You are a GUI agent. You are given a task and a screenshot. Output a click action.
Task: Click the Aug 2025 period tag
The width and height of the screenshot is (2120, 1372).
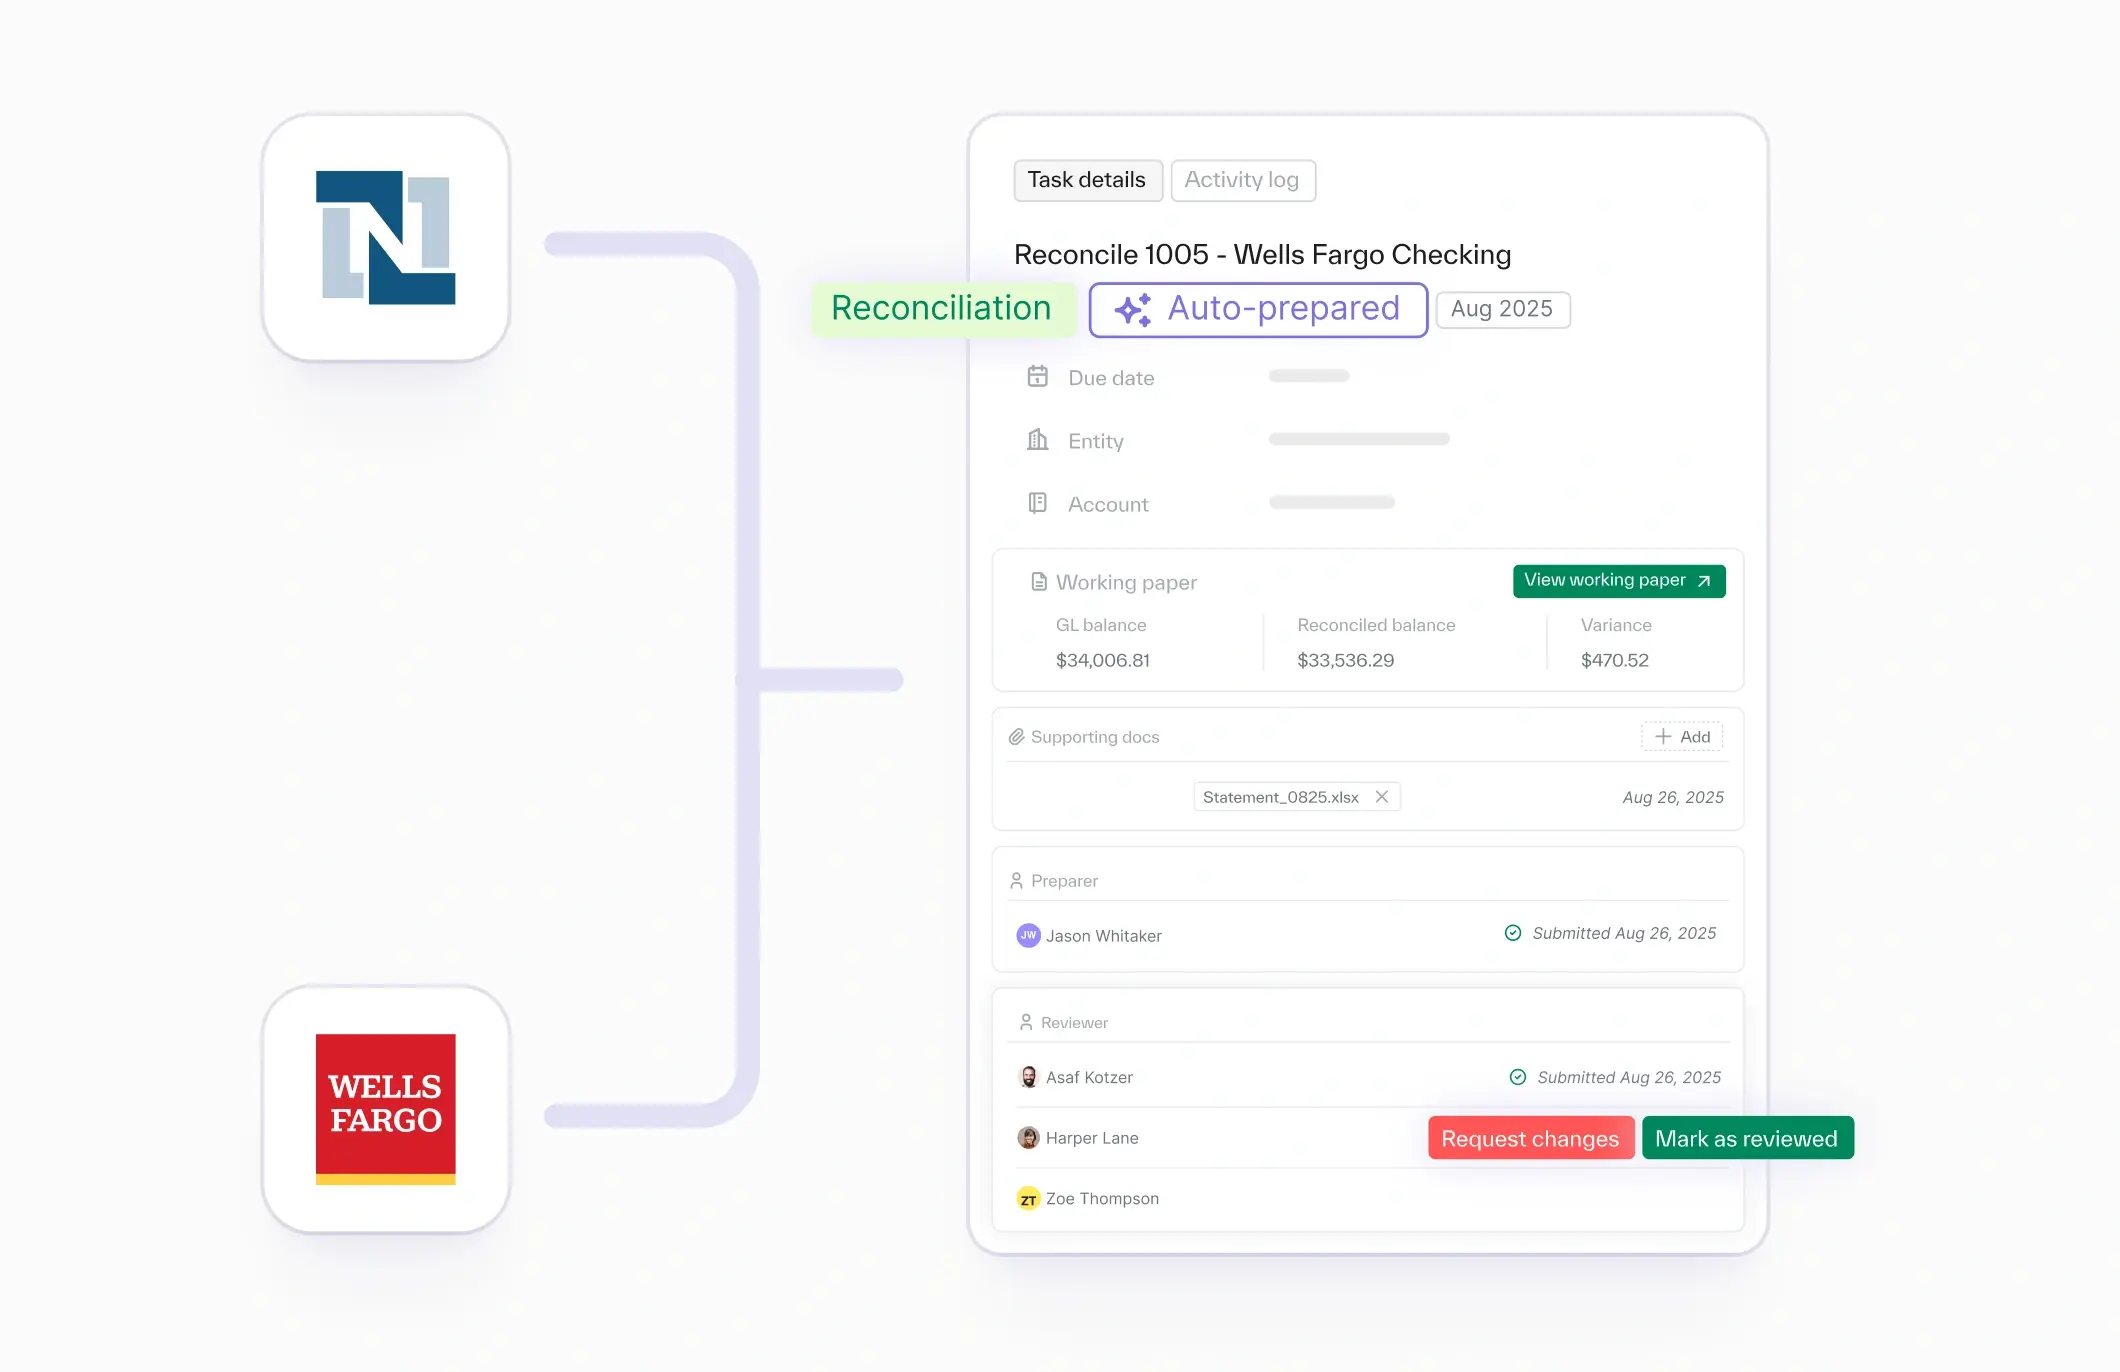(x=1502, y=309)
